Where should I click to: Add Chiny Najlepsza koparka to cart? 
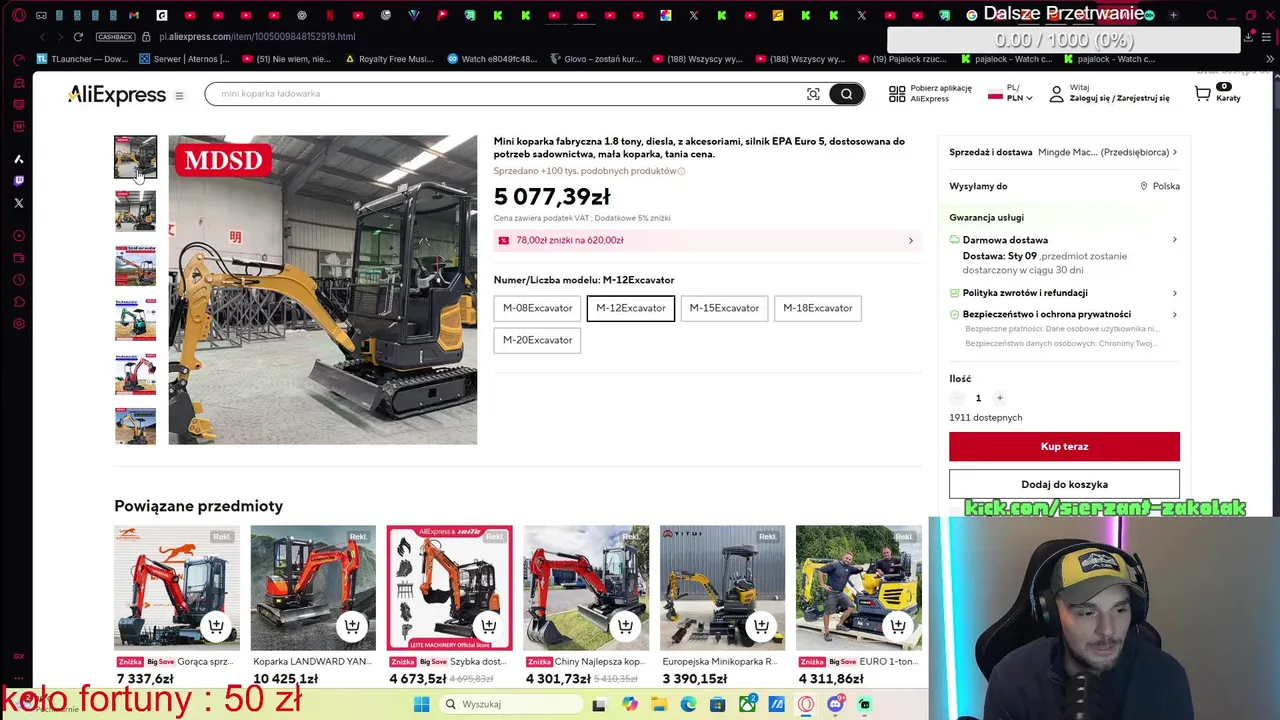pos(625,627)
